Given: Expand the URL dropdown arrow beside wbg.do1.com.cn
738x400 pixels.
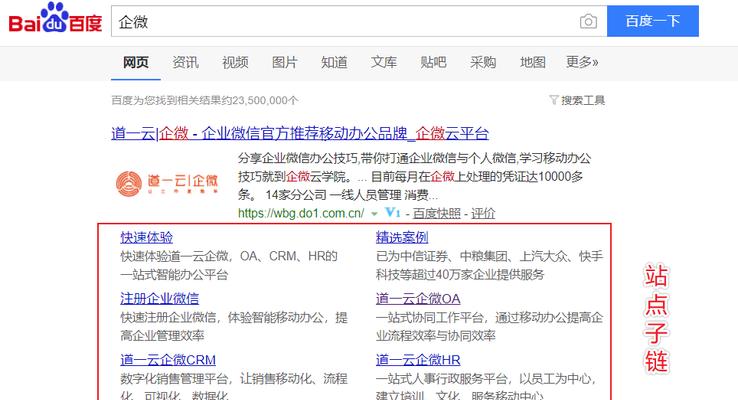Looking at the screenshot, I should click(374, 214).
